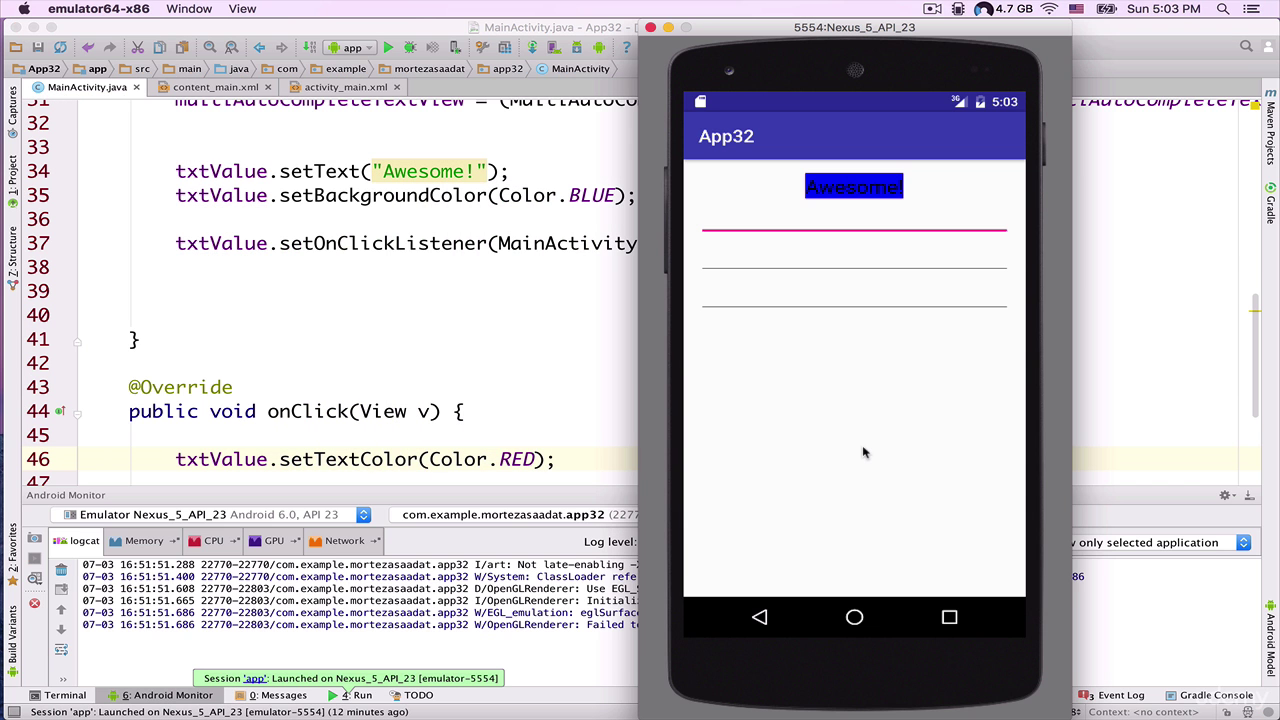Click the screen capture camera icon
This screenshot has width=1280, height=720.
[x=35, y=538]
